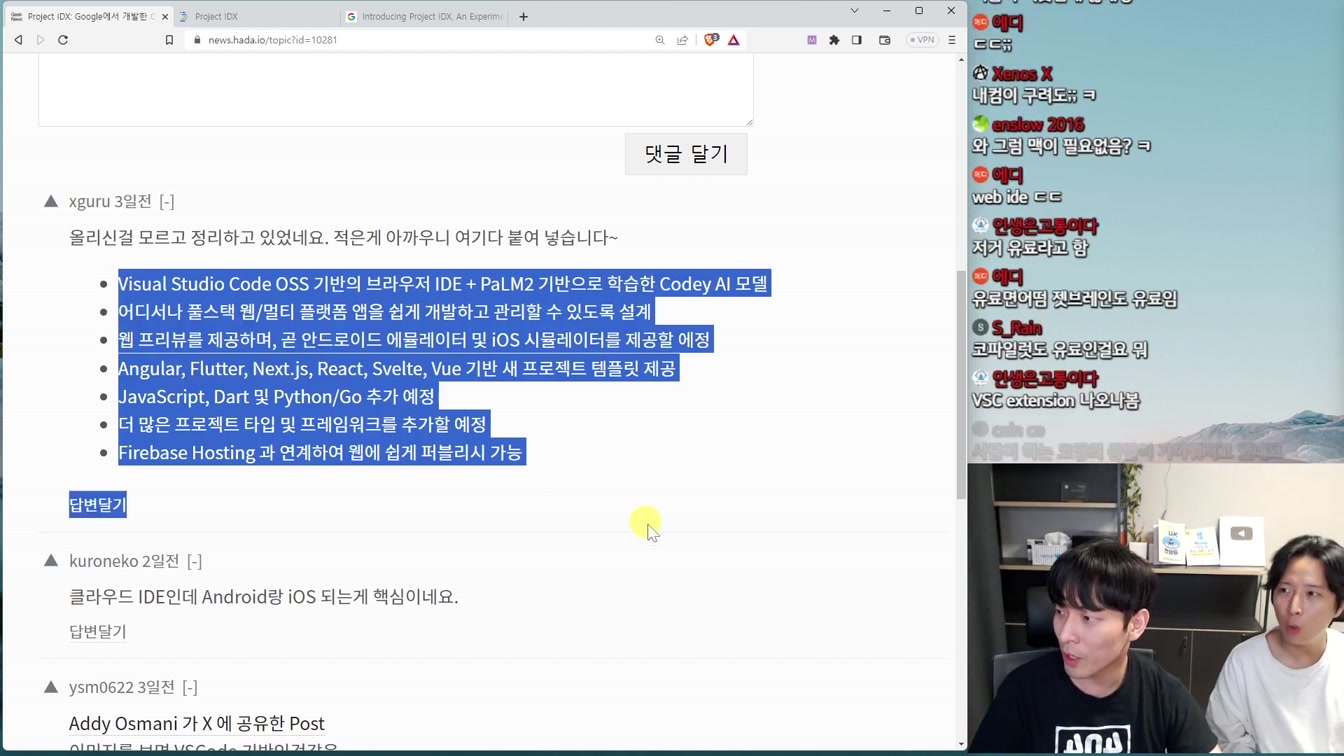
Task: Click the address bar showing news.hada.io URL
Action: [x=420, y=40]
